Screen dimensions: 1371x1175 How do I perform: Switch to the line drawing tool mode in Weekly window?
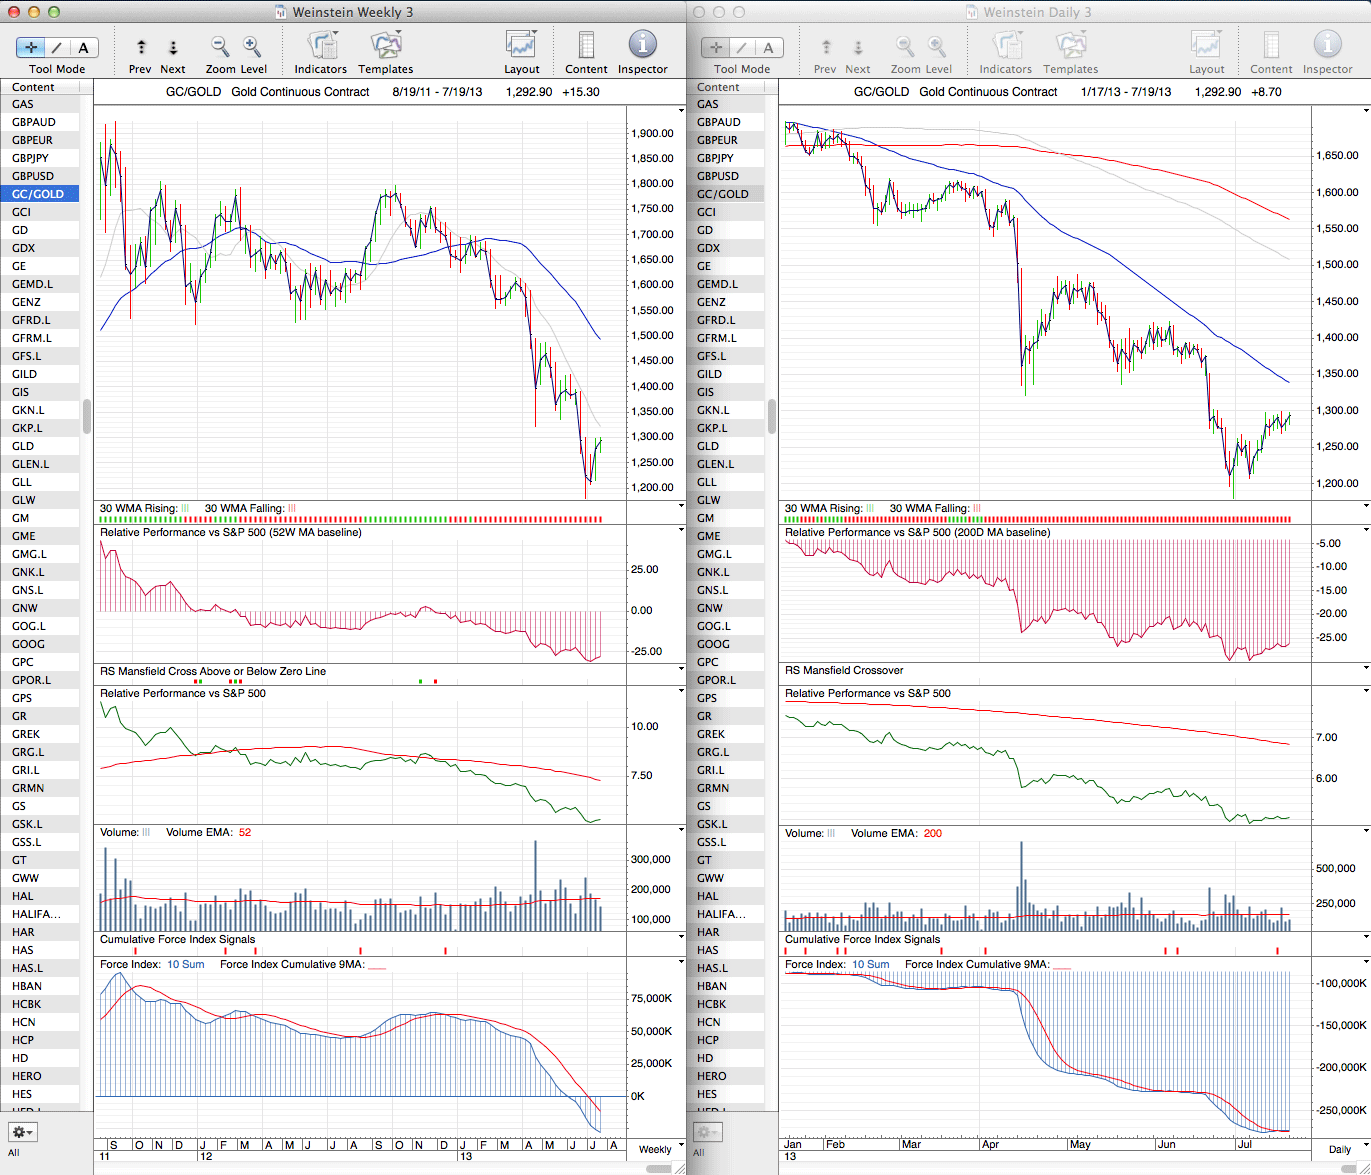click(57, 48)
